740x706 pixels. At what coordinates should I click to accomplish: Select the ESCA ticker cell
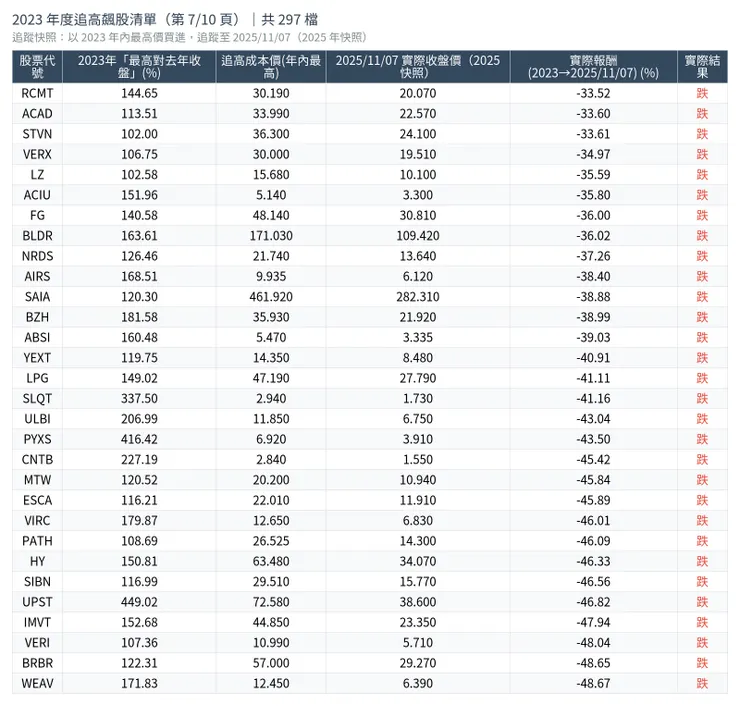pyautogui.click(x=37, y=500)
